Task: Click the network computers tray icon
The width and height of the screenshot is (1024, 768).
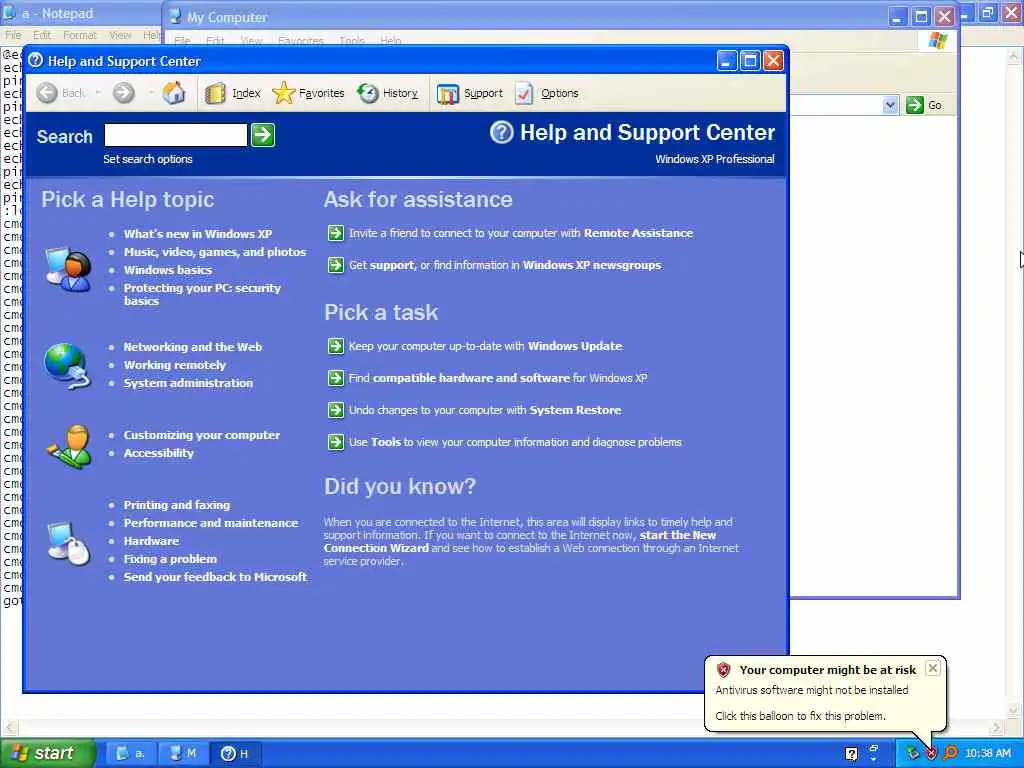Action: point(912,754)
